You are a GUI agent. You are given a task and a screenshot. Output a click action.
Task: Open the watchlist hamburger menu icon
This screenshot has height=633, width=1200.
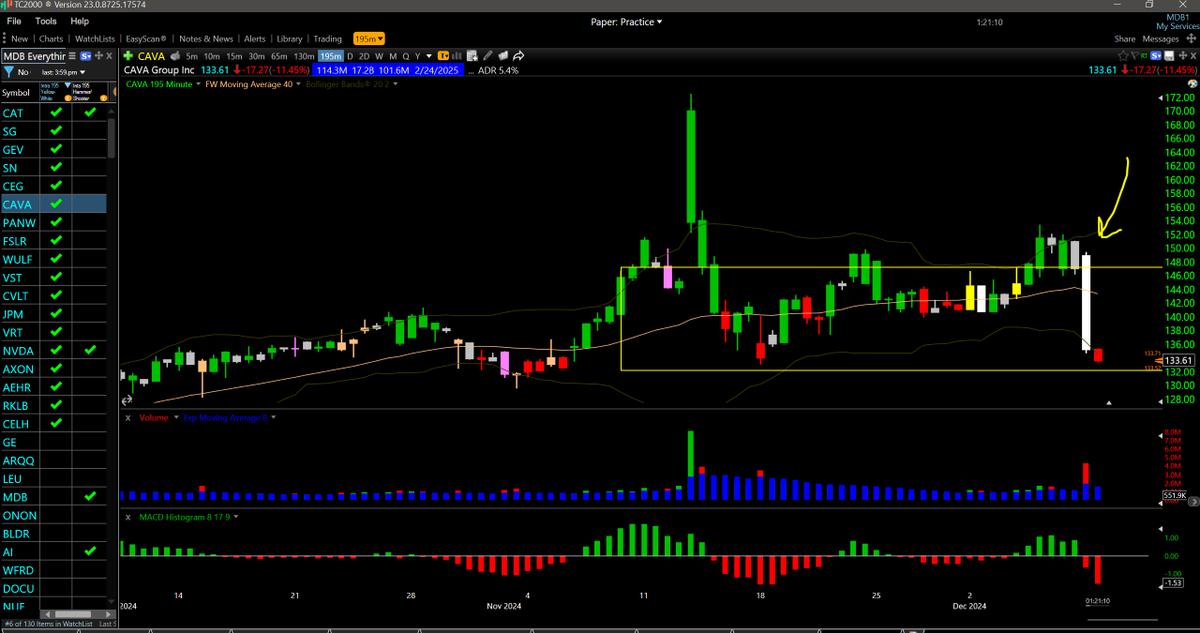72,56
